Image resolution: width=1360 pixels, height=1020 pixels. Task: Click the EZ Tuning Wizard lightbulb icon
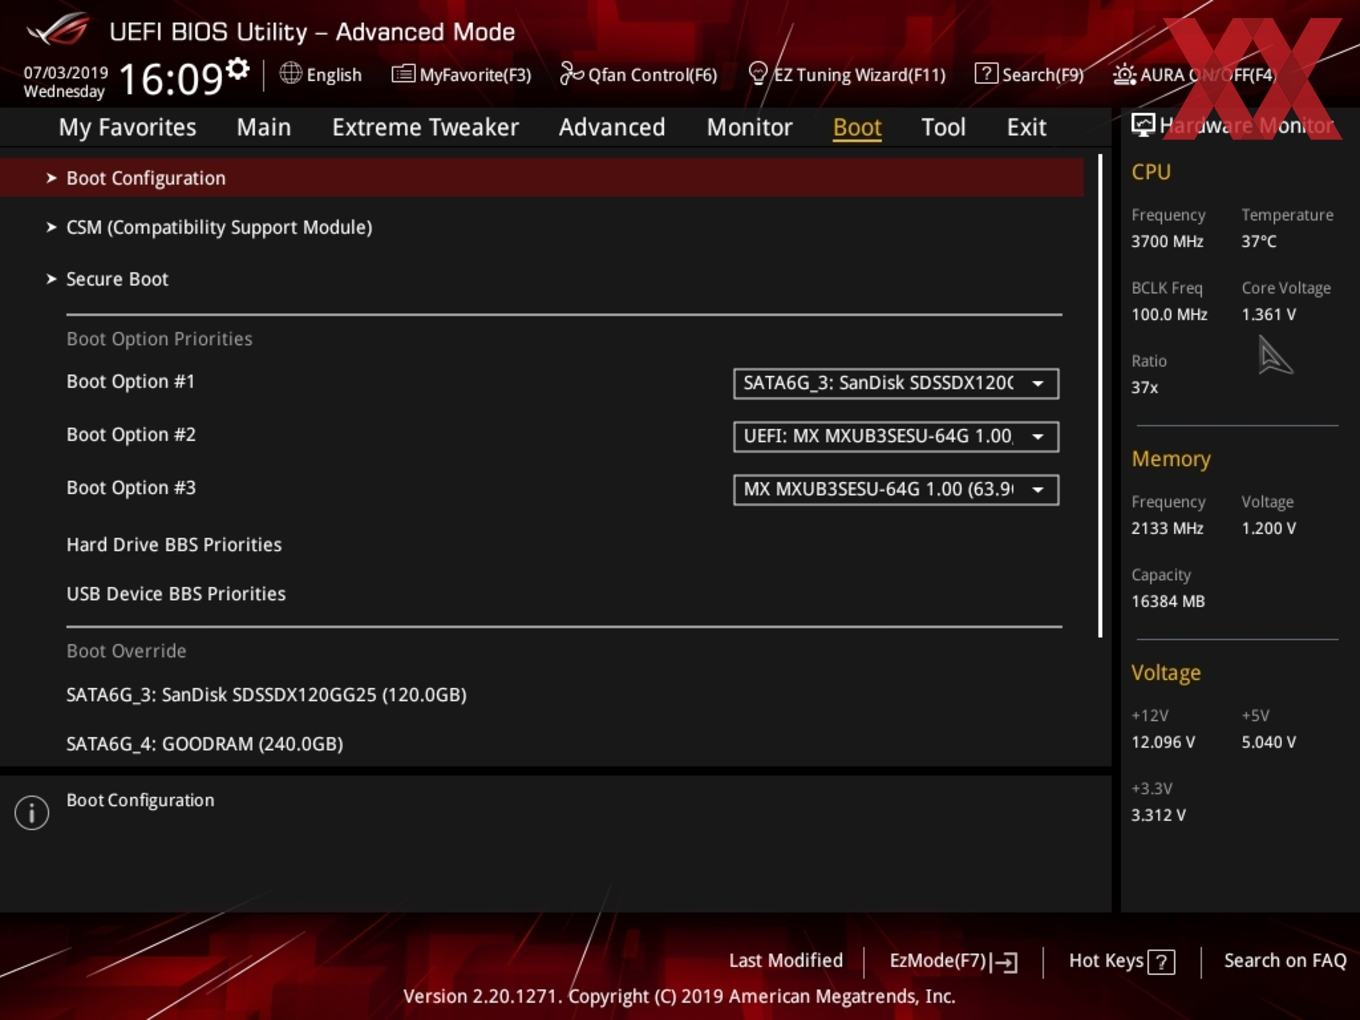pos(758,73)
